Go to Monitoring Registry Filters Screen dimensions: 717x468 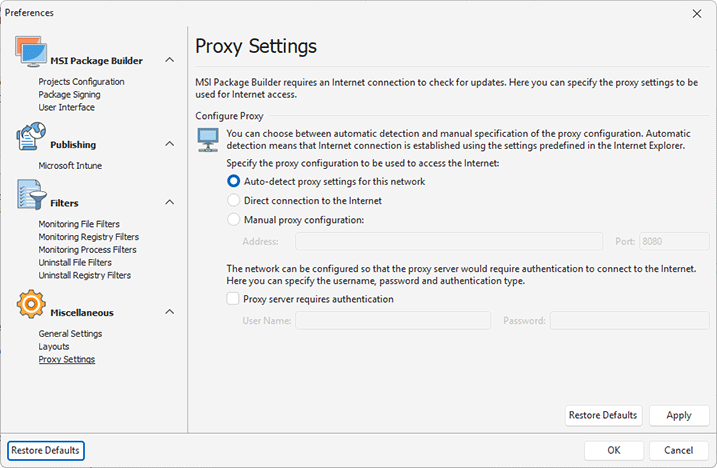(88, 237)
